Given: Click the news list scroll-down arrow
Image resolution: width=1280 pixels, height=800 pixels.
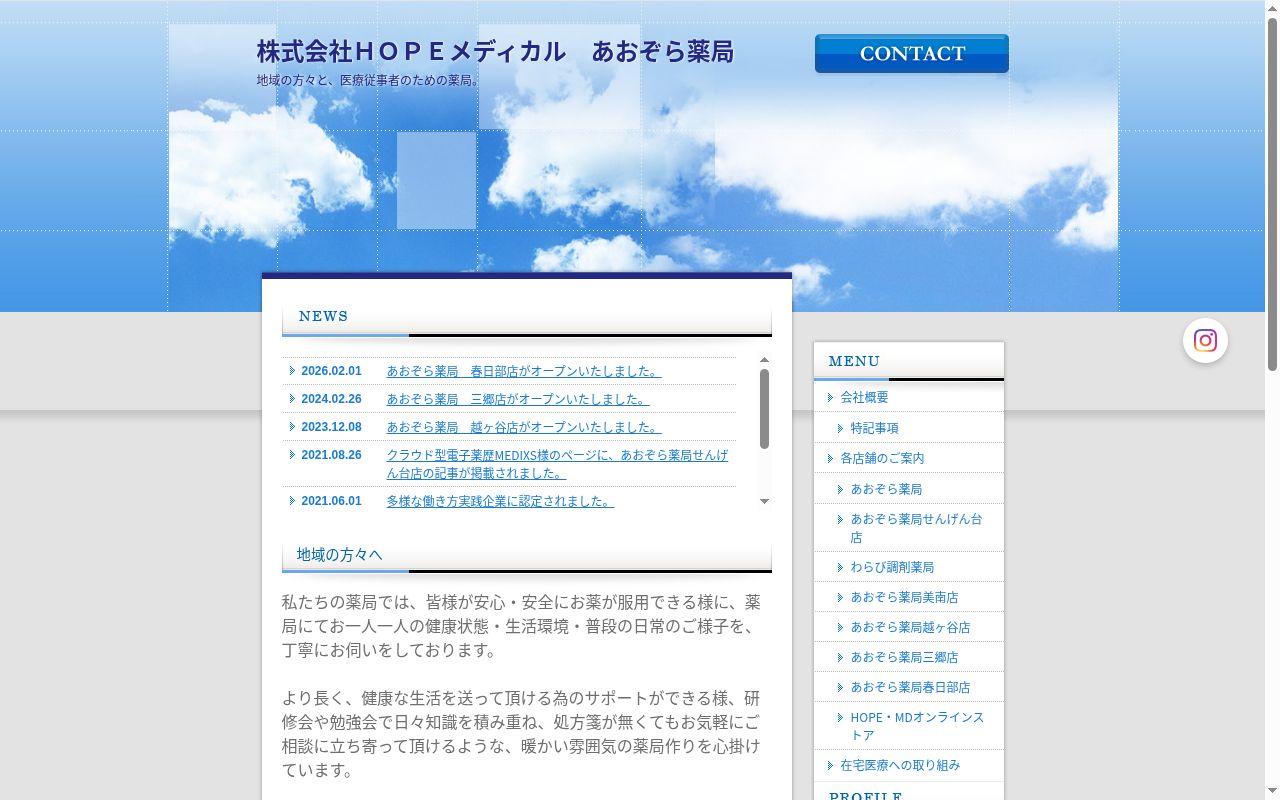Looking at the screenshot, I should tap(764, 502).
